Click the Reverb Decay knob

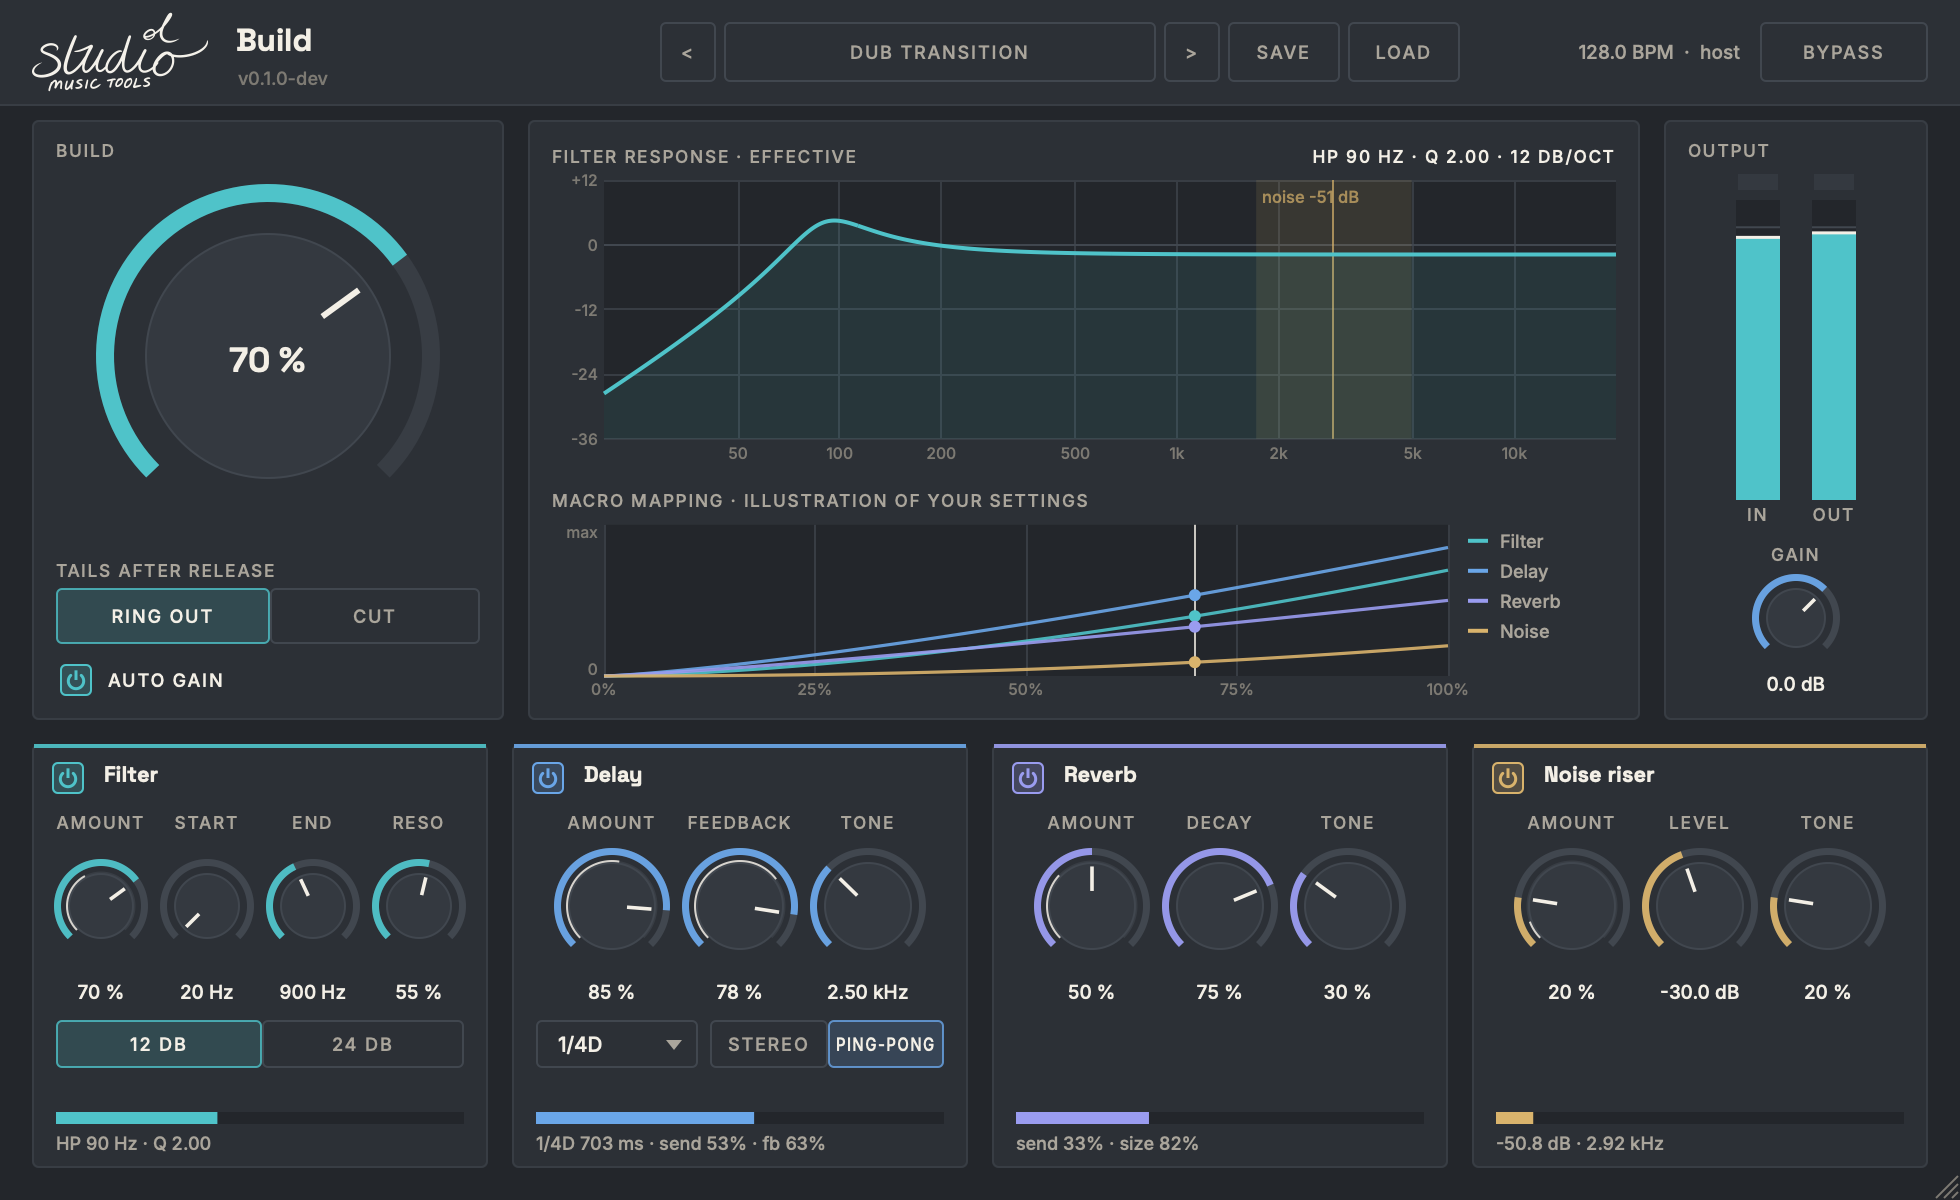1220,905
